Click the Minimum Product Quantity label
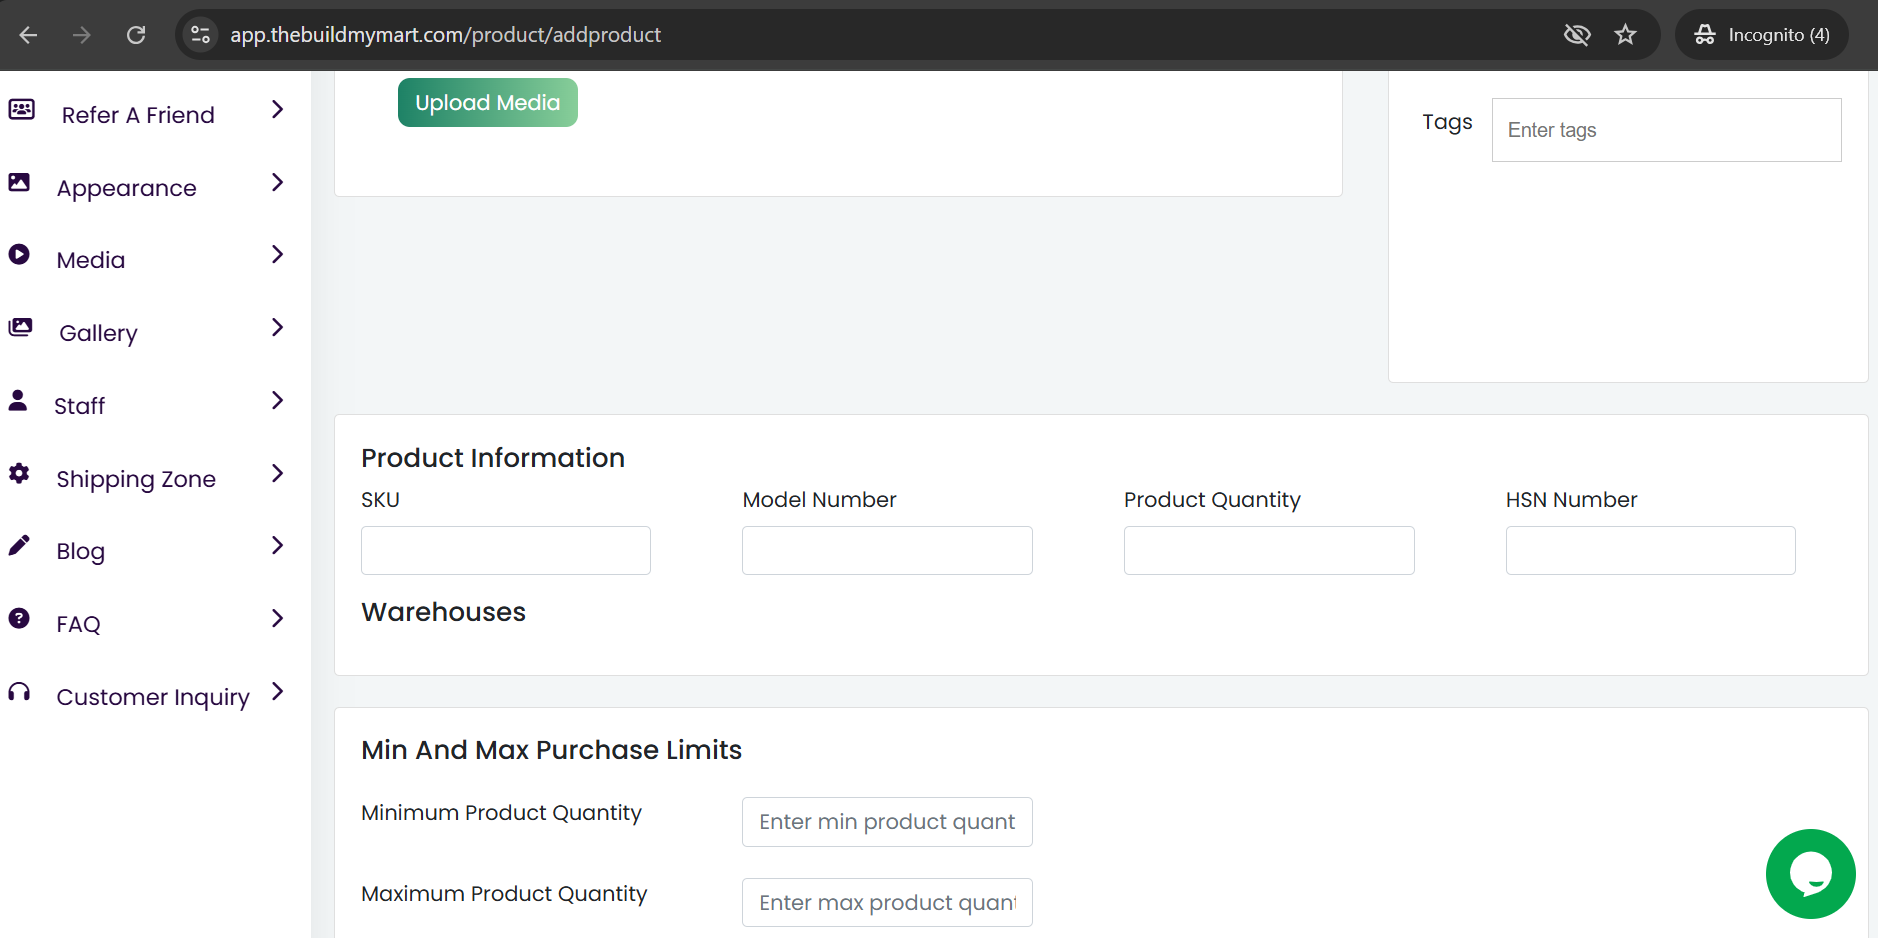 click(x=501, y=813)
